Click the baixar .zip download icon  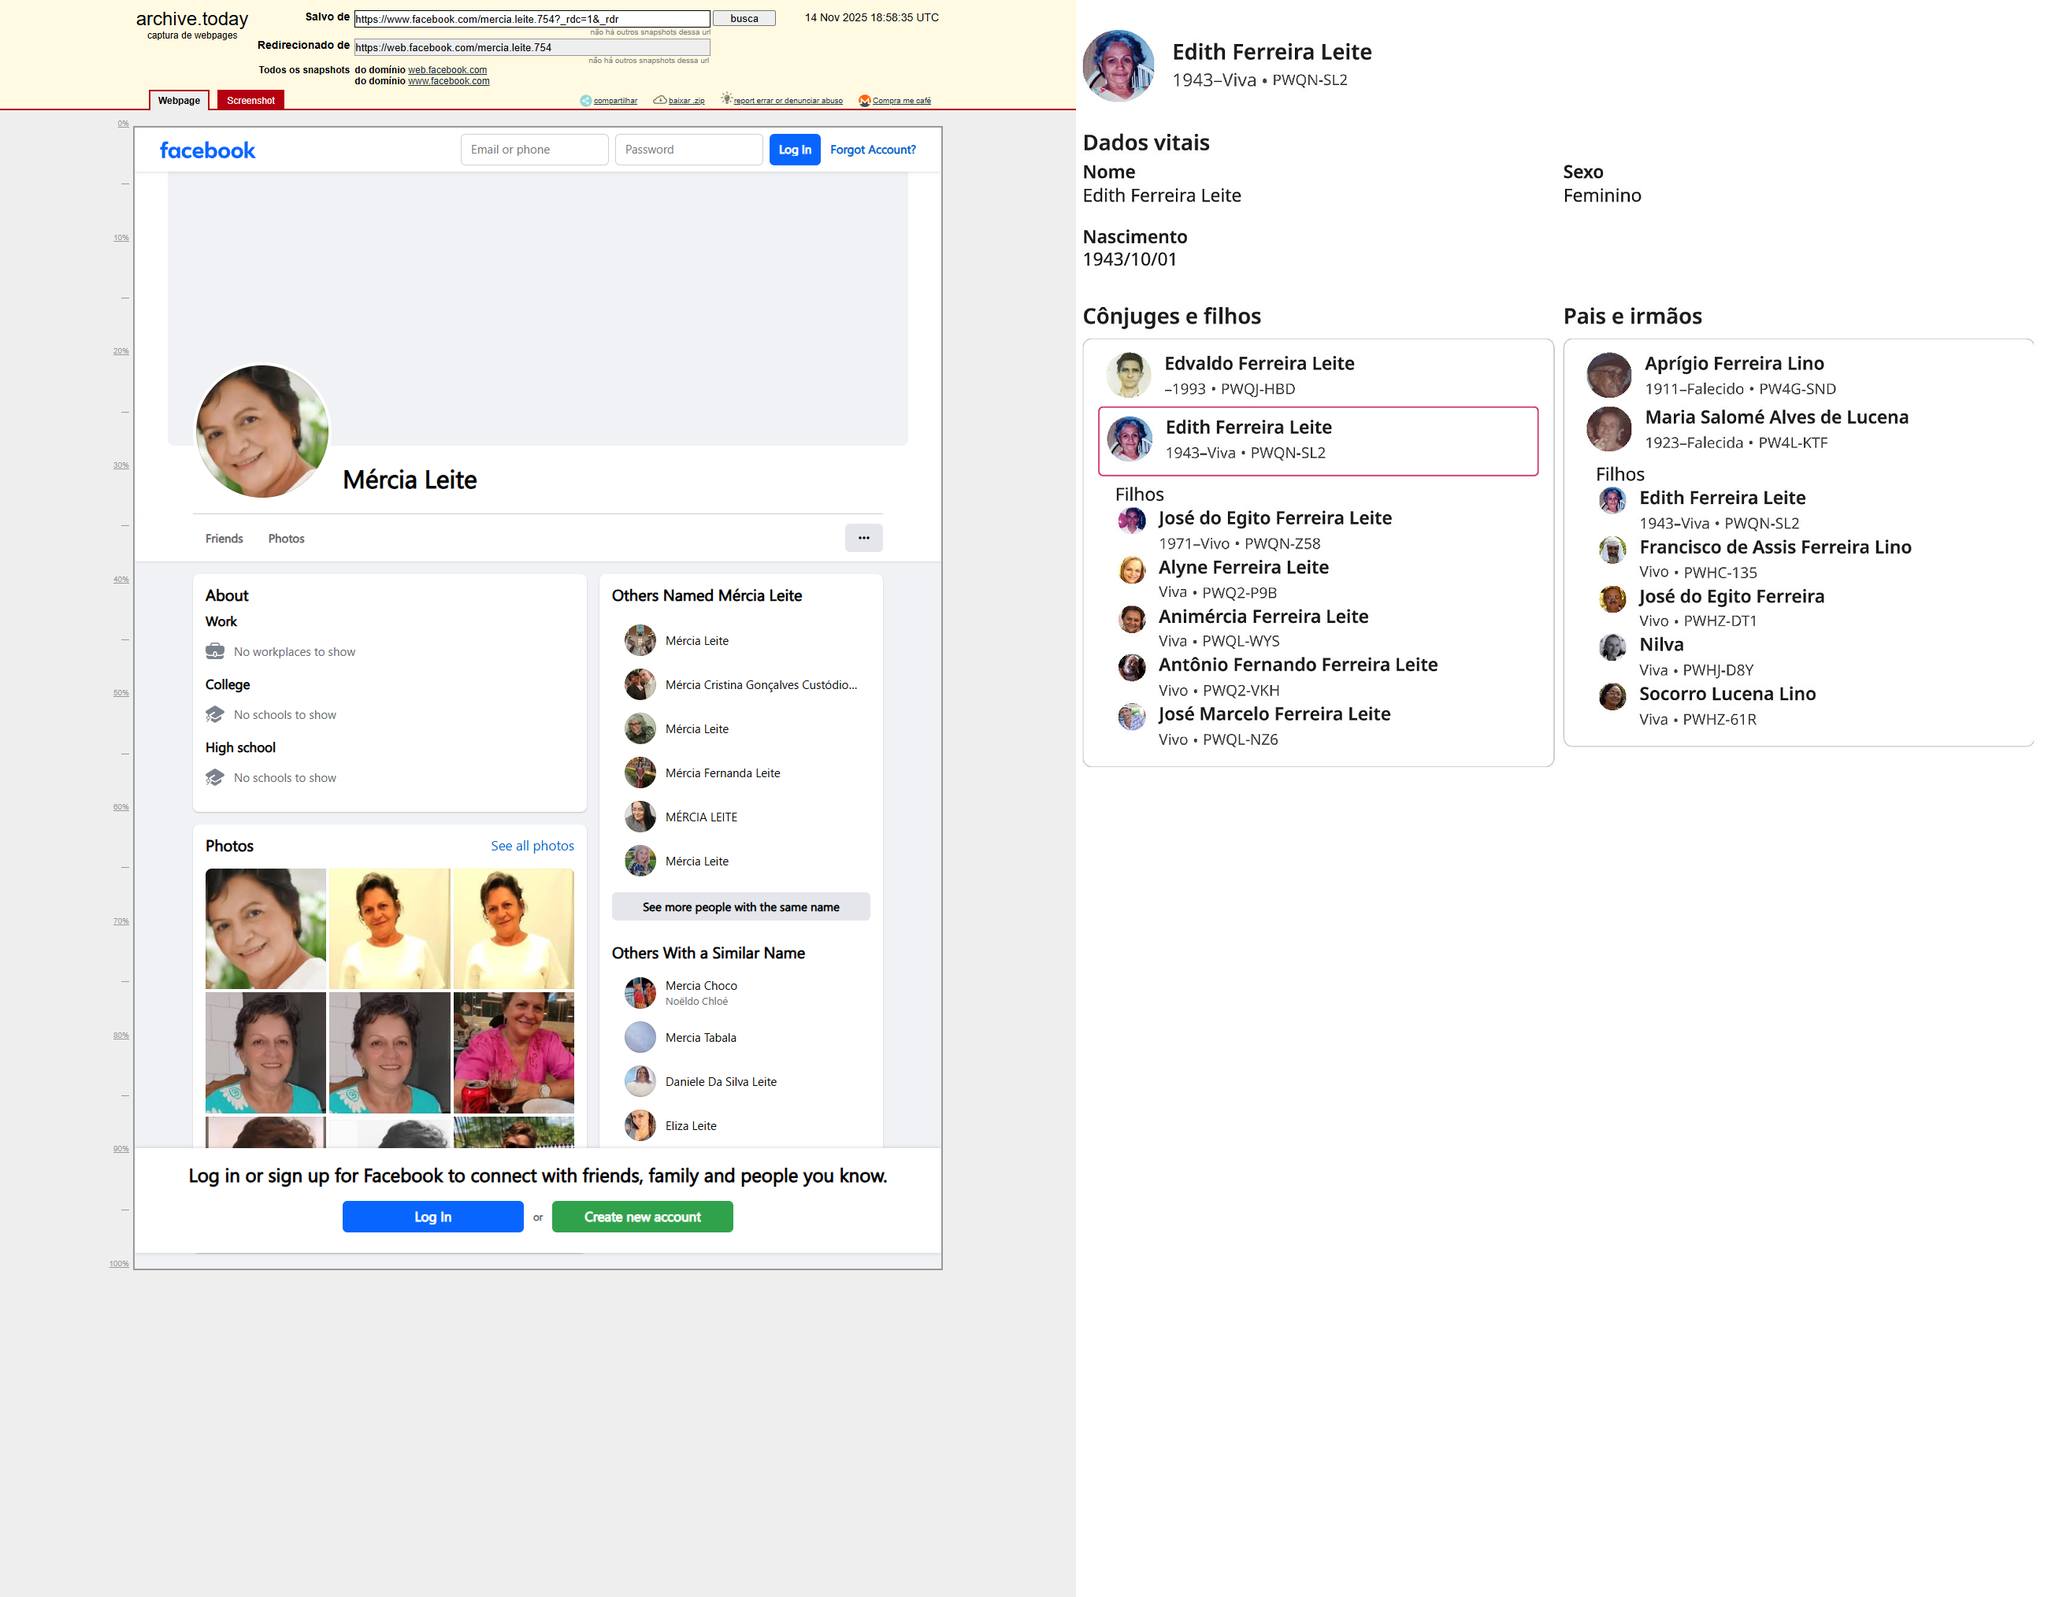[660, 100]
